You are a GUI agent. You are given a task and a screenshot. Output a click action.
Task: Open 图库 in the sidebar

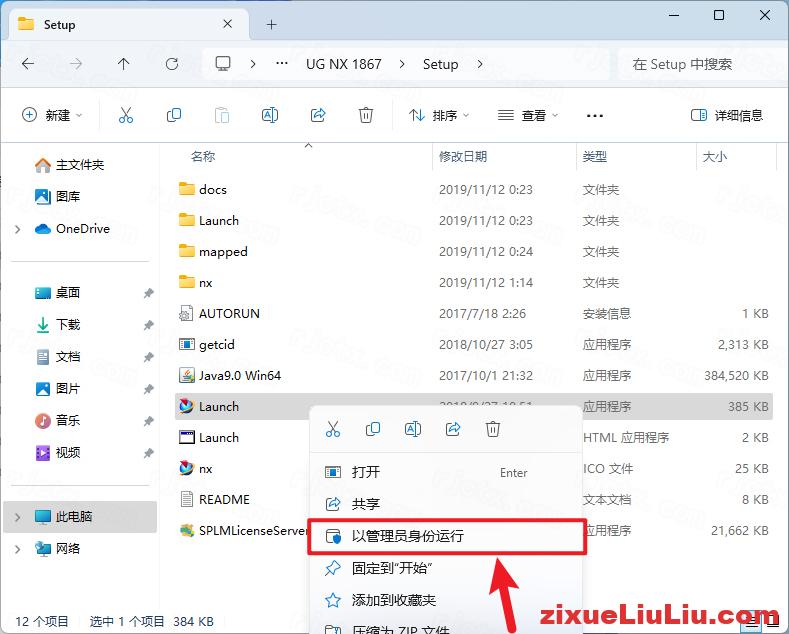tap(57, 196)
